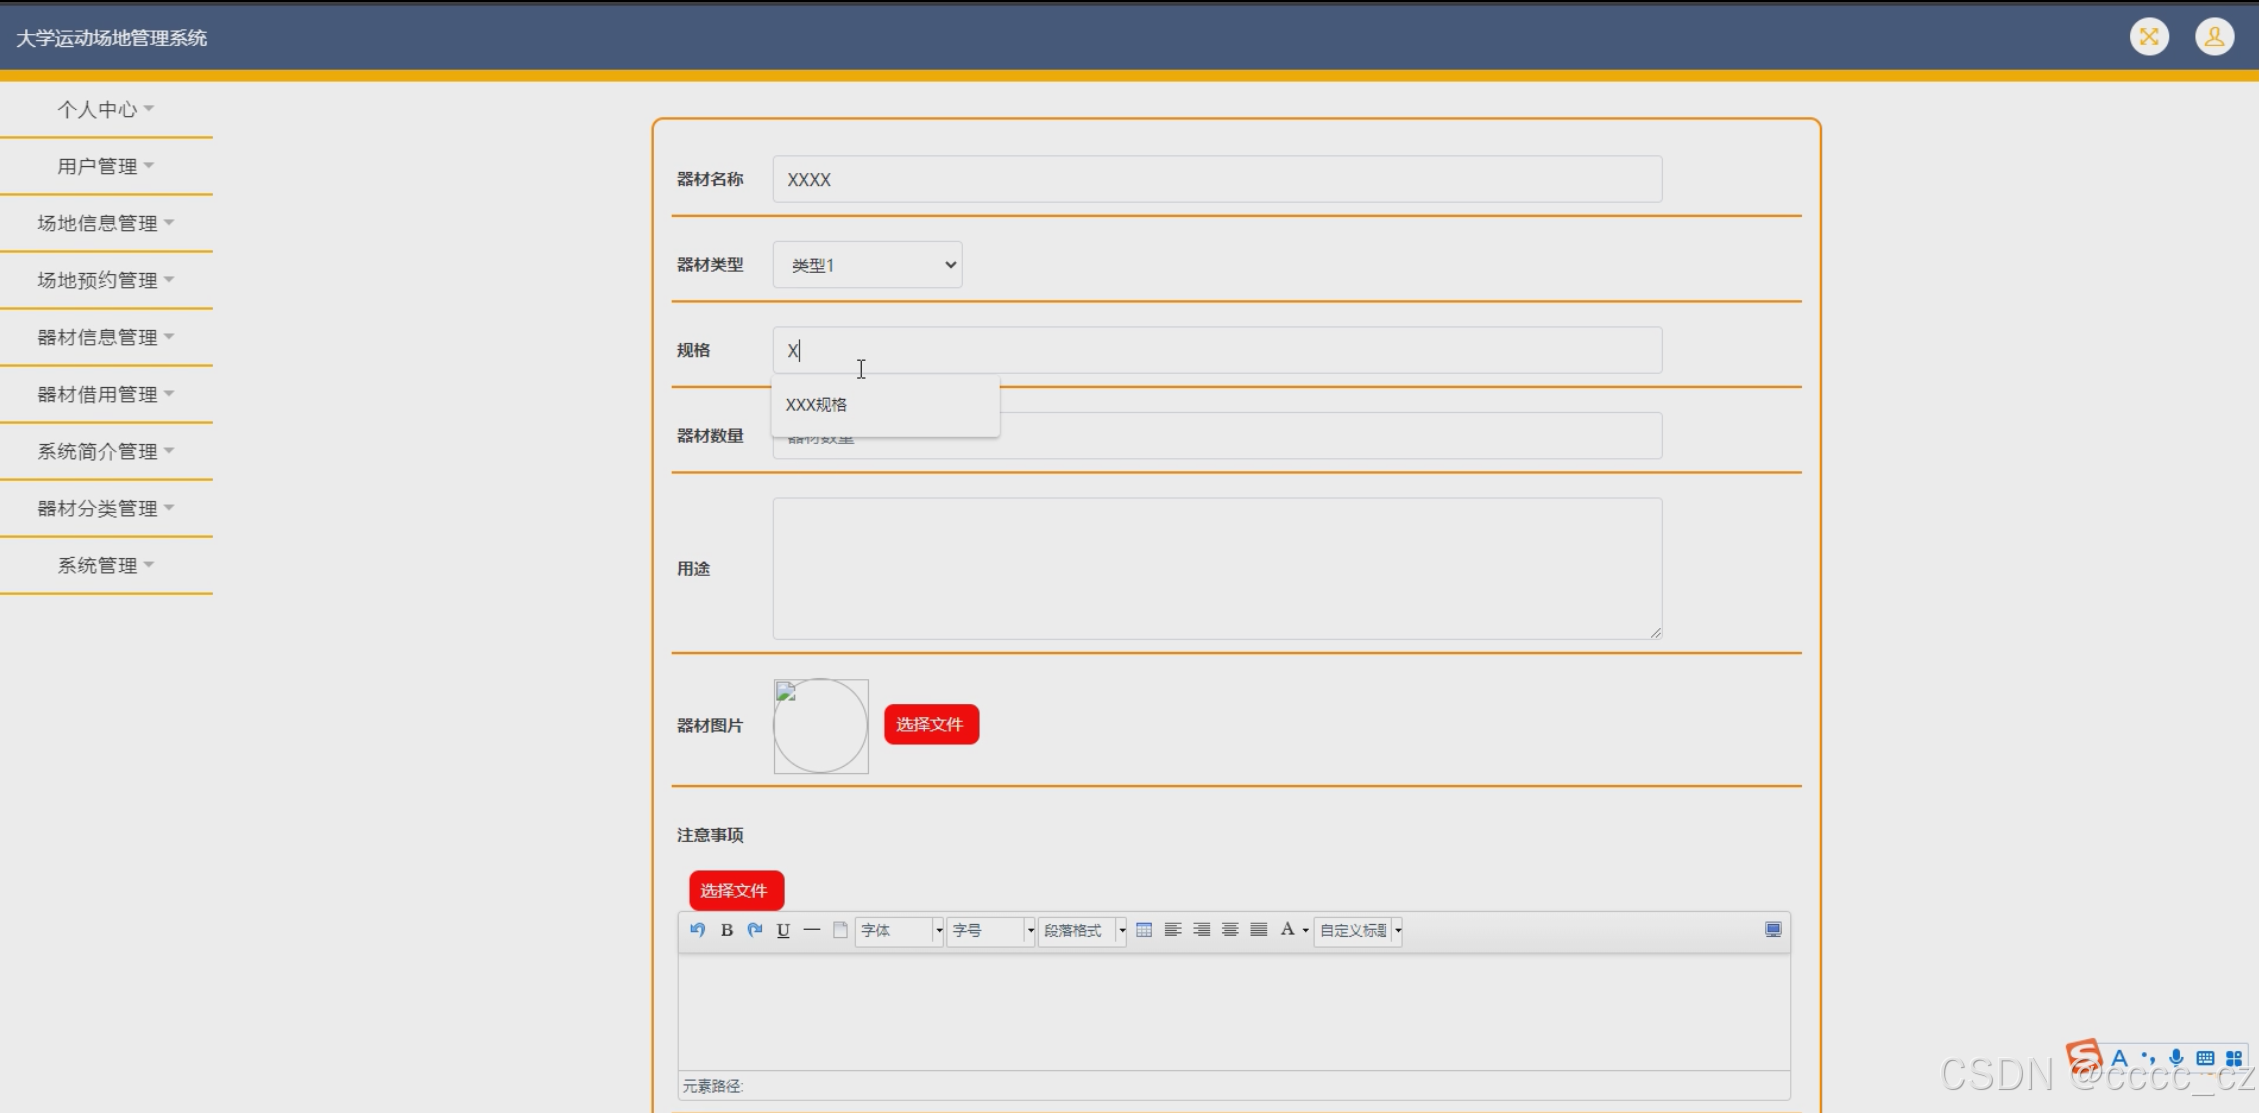The height and width of the screenshot is (1113, 2259).
Task: Toggle underline formatting in editor toolbar
Action: click(783, 930)
